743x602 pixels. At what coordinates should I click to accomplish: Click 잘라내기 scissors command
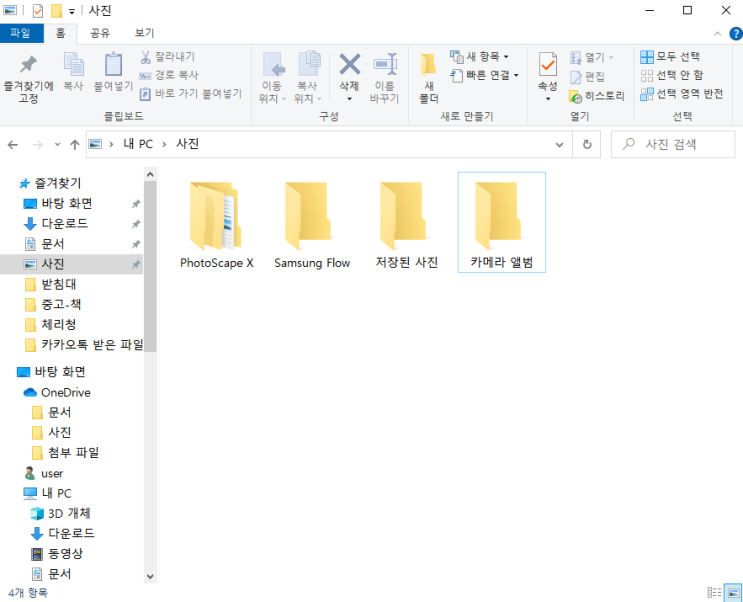167,57
